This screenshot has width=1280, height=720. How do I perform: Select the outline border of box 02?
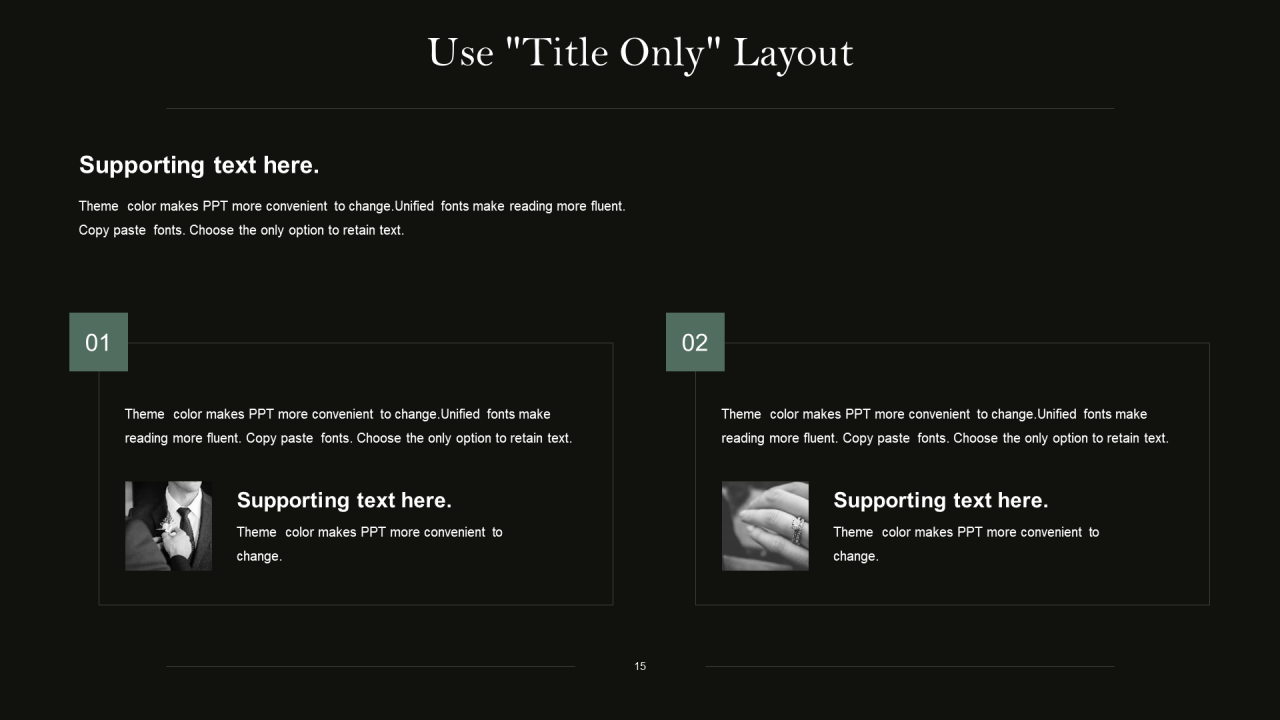pos(952,605)
